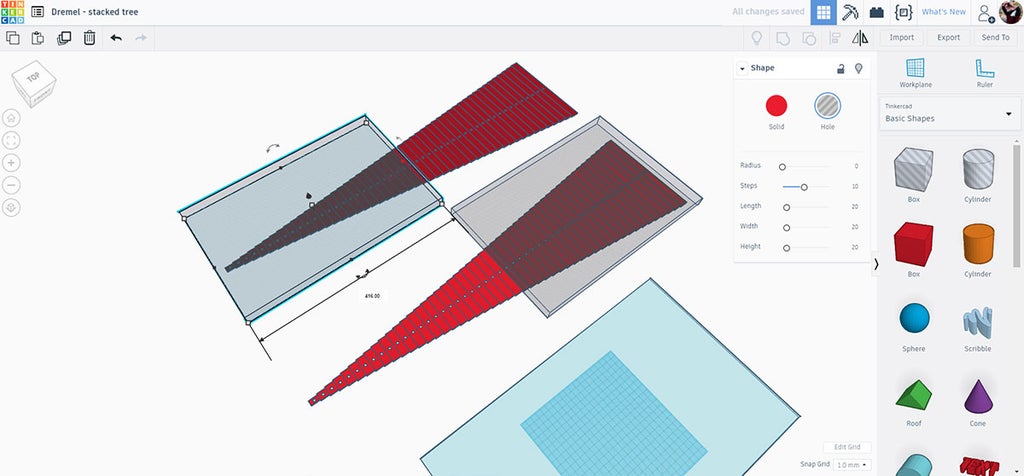1024x476 pixels.
Task: Click the Height value 20
Action: (854, 247)
